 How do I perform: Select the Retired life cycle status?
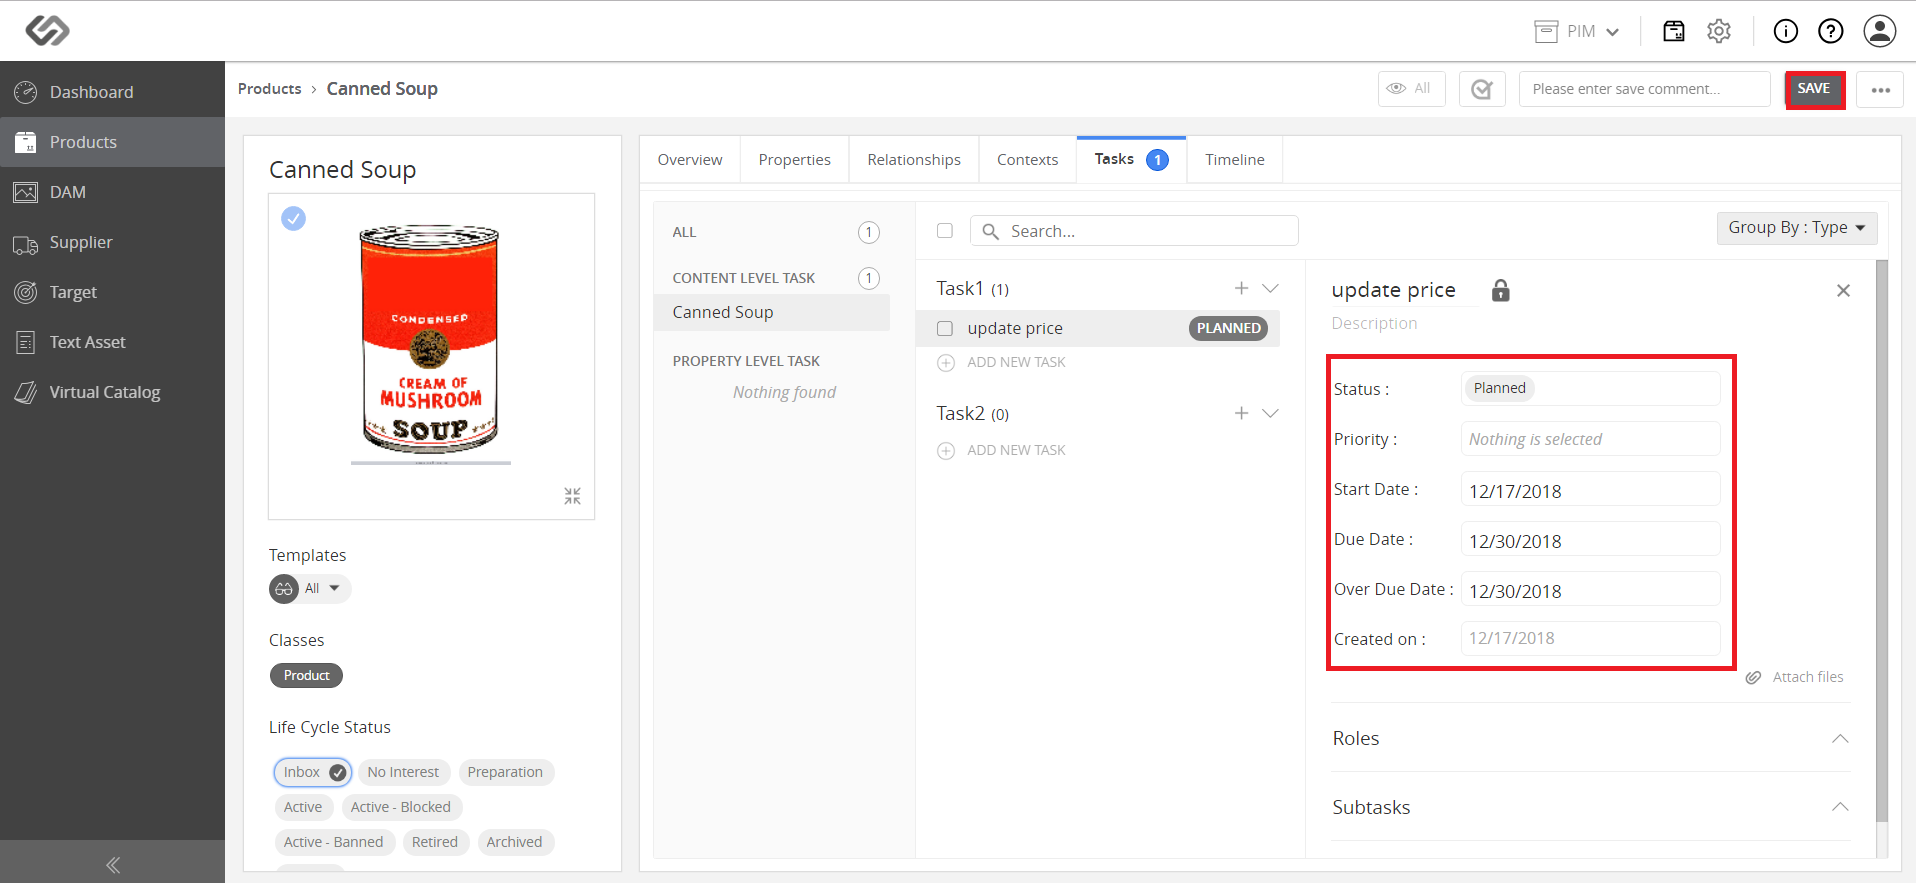(435, 842)
